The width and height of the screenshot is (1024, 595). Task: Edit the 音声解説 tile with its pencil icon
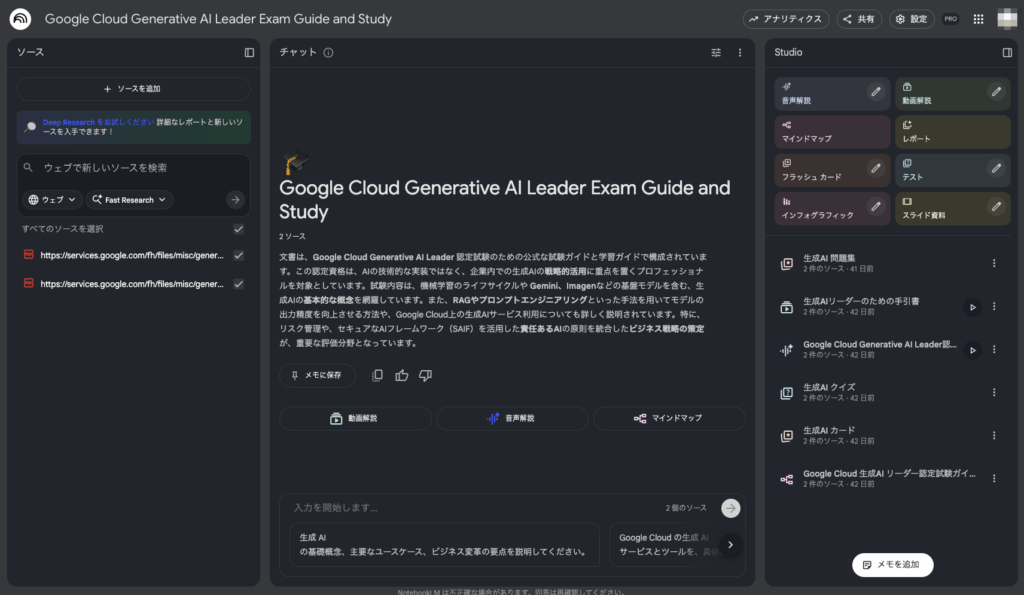[x=876, y=92]
